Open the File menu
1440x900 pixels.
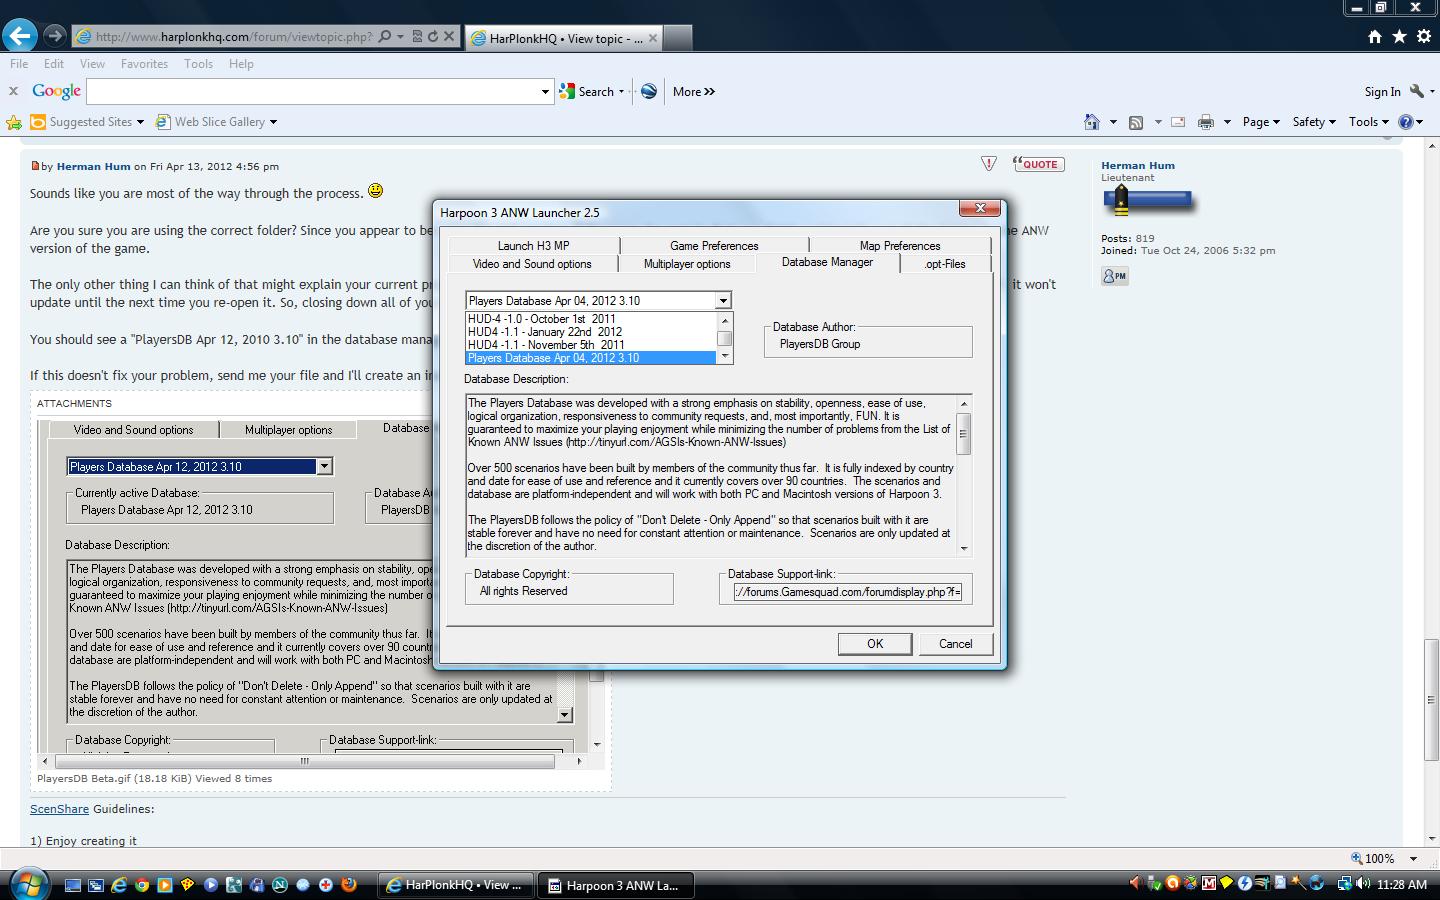pyautogui.click(x=19, y=63)
